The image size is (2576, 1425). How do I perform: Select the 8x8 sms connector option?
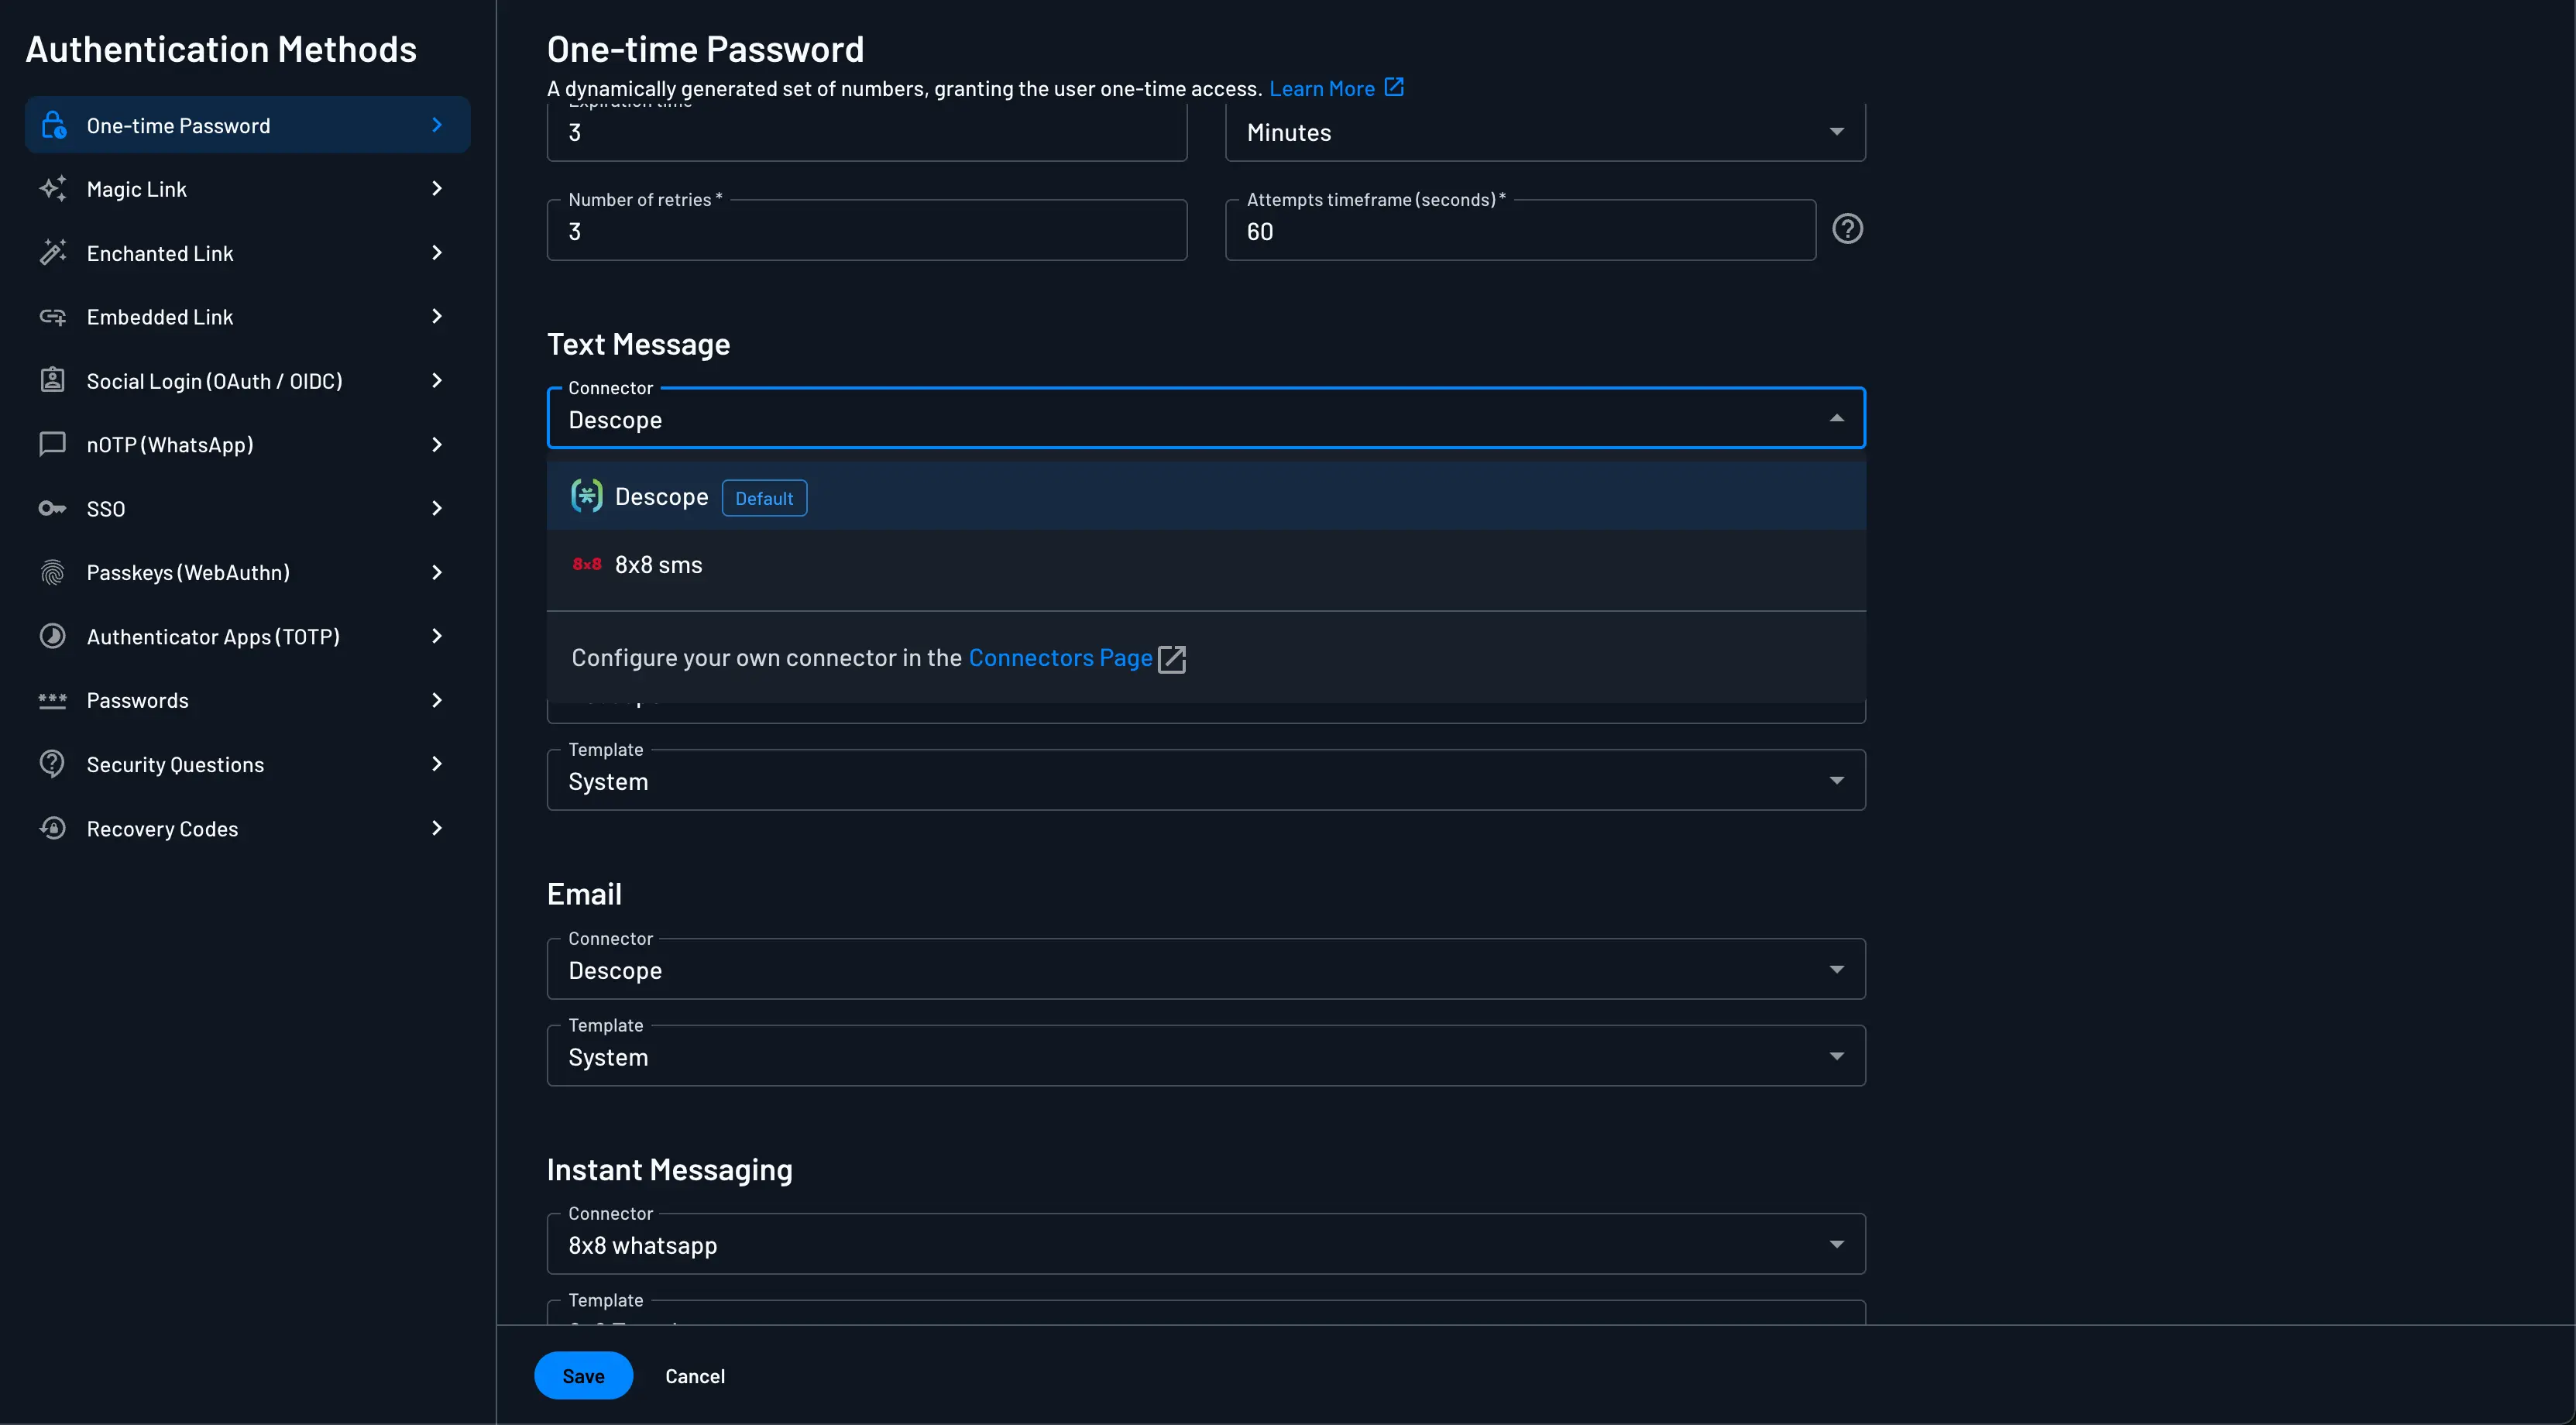coord(658,564)
